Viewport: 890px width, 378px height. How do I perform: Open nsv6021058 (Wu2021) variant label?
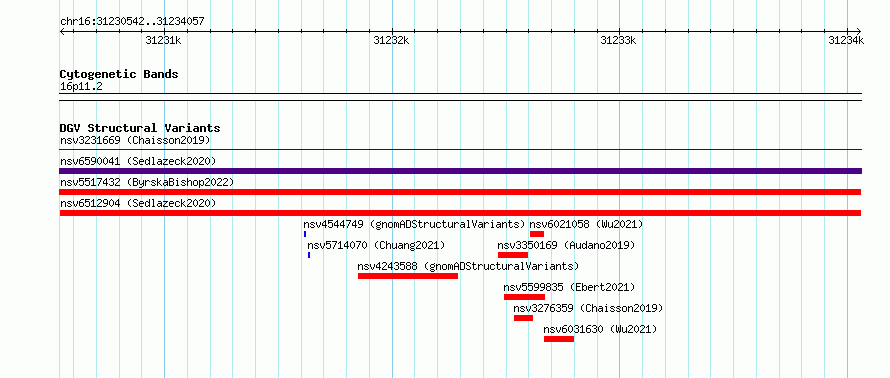[x=586, y=224]
